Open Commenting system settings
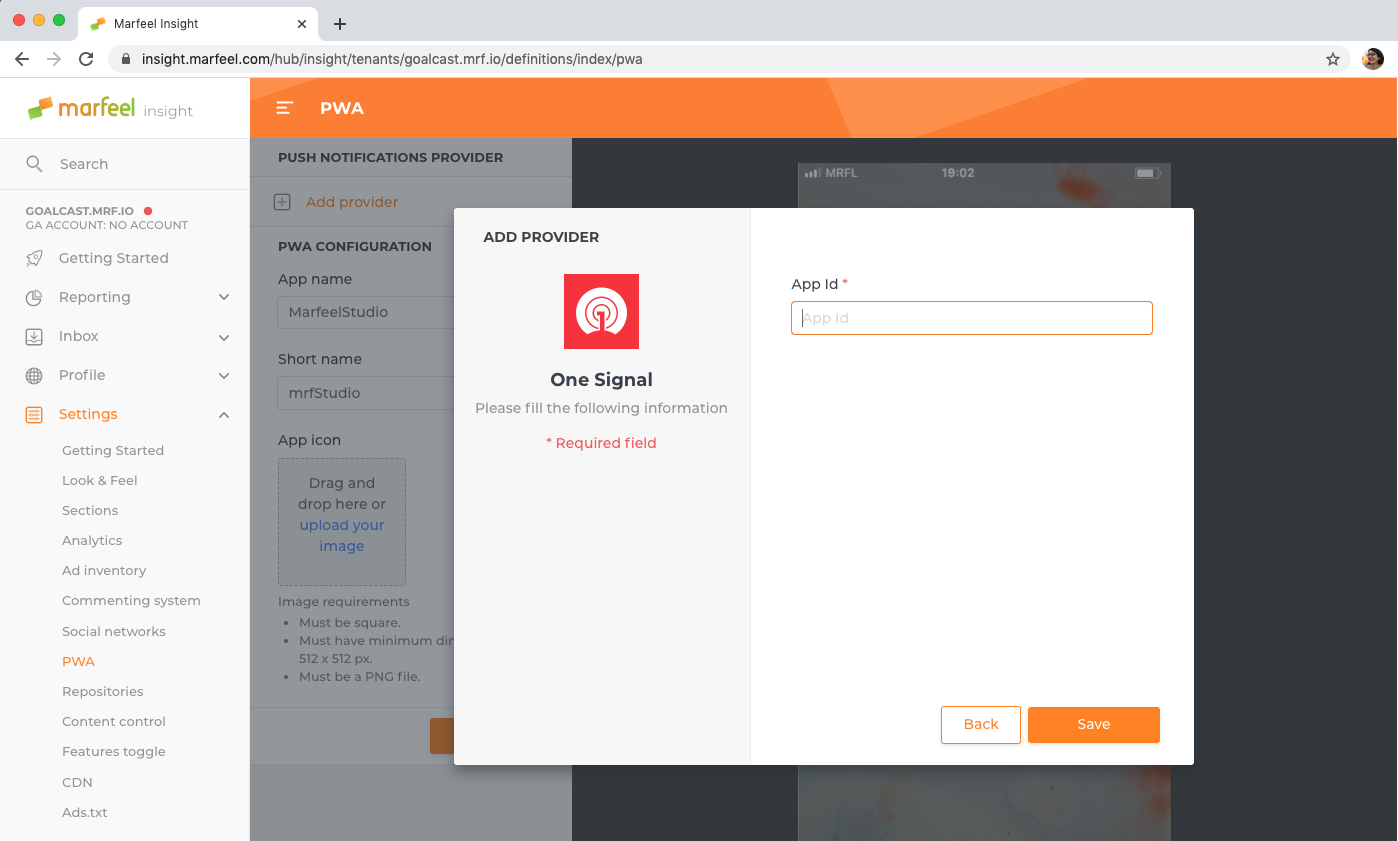 131,600
